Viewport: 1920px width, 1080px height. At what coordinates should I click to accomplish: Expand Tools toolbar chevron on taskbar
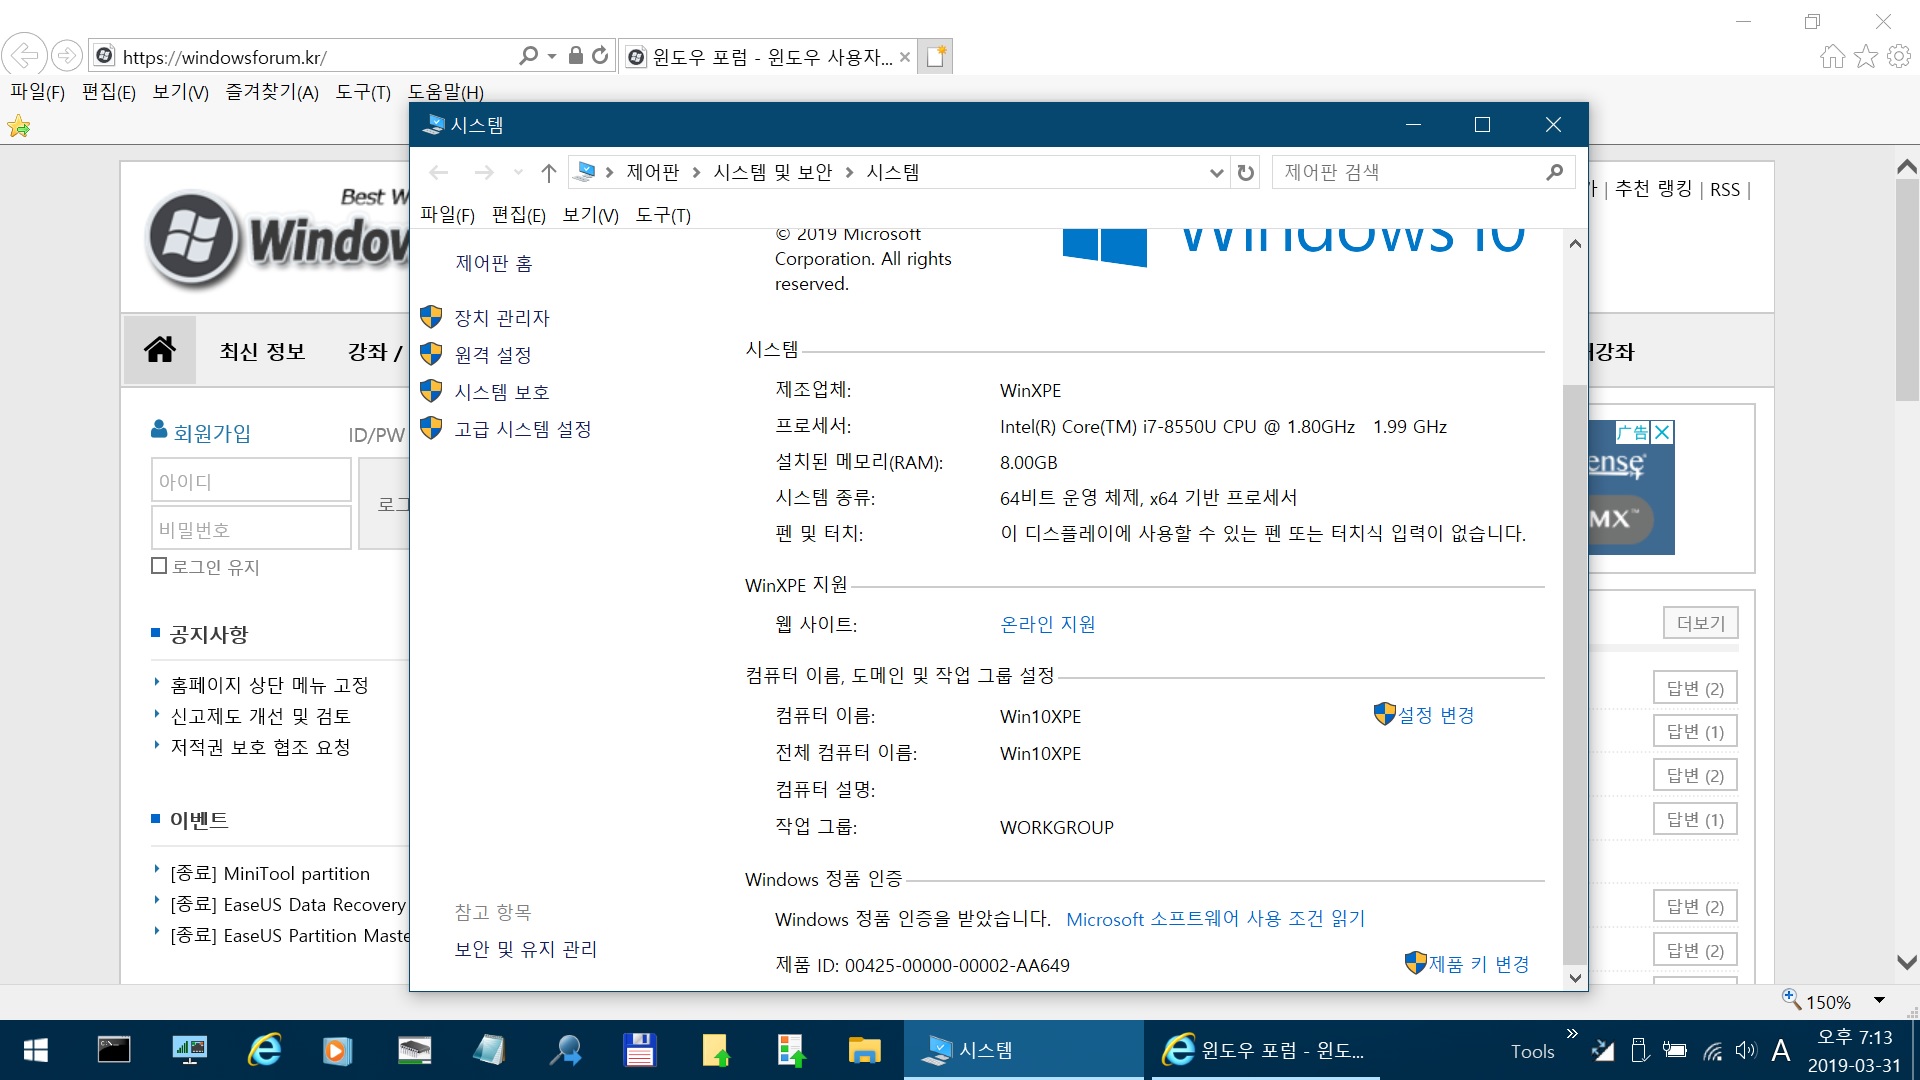click(1572, 1034)
